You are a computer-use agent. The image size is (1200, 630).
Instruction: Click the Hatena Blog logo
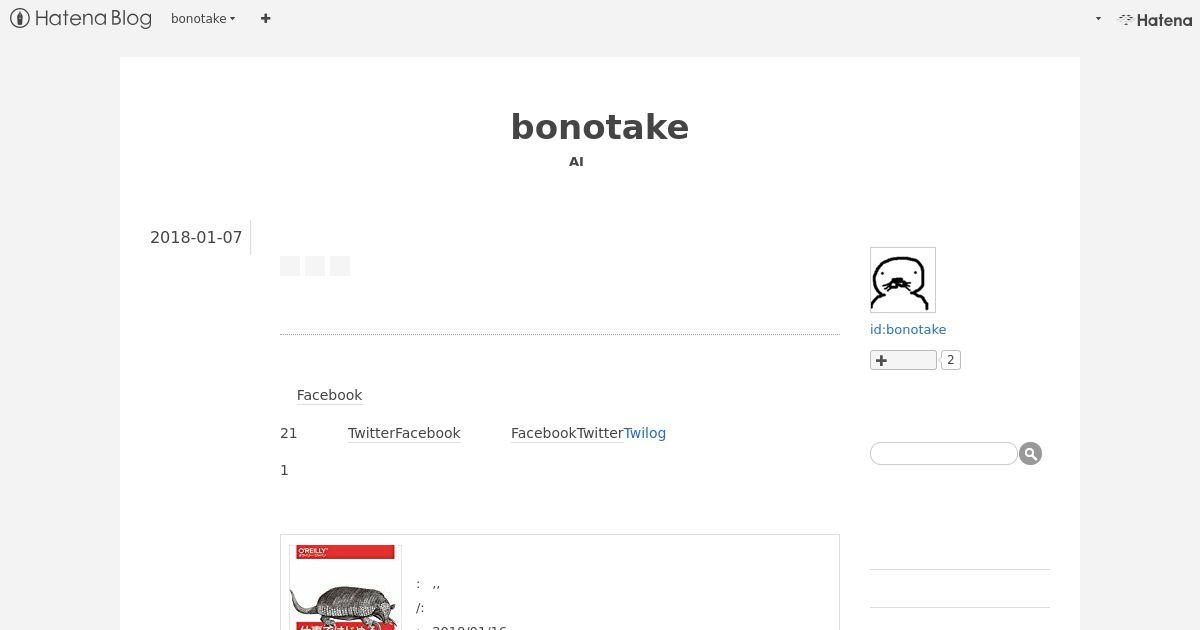(80, 18)
